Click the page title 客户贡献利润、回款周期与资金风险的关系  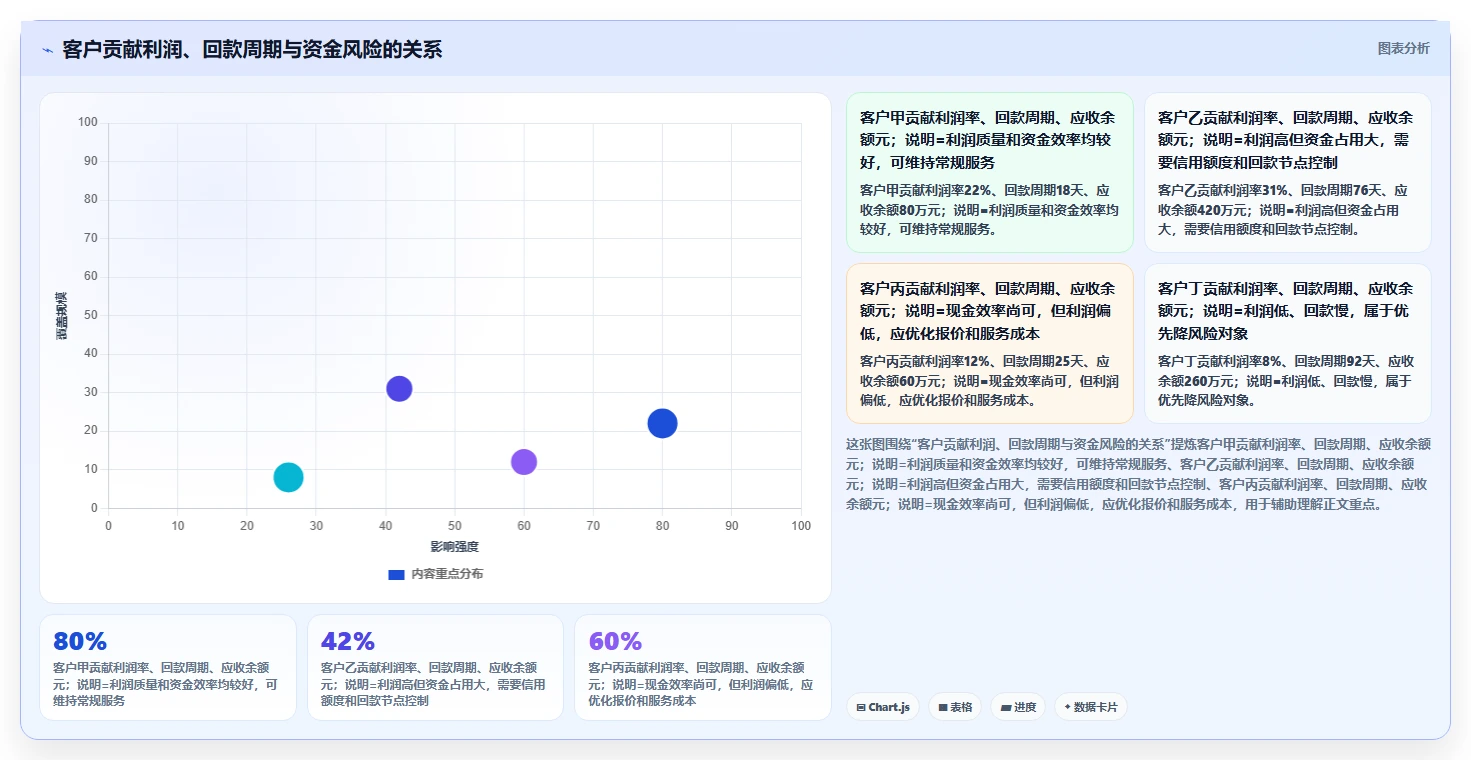point(252,50)
